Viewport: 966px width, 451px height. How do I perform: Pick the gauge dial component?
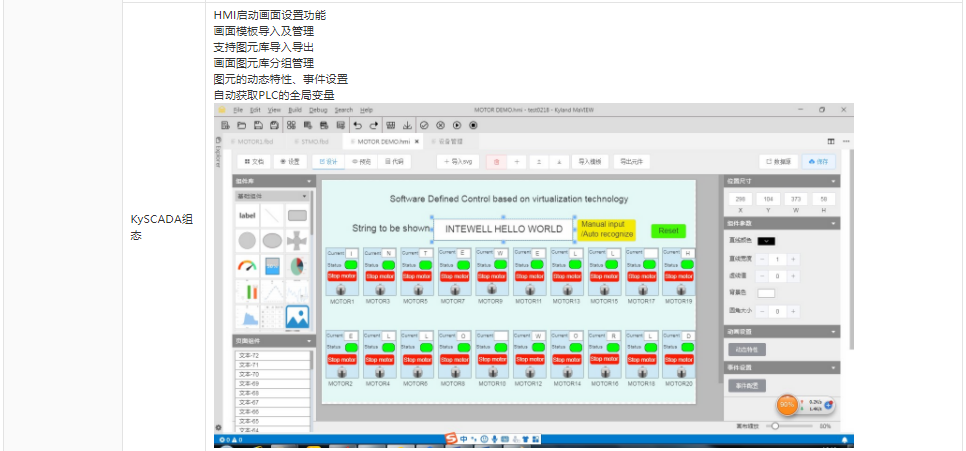coord(247,267)
